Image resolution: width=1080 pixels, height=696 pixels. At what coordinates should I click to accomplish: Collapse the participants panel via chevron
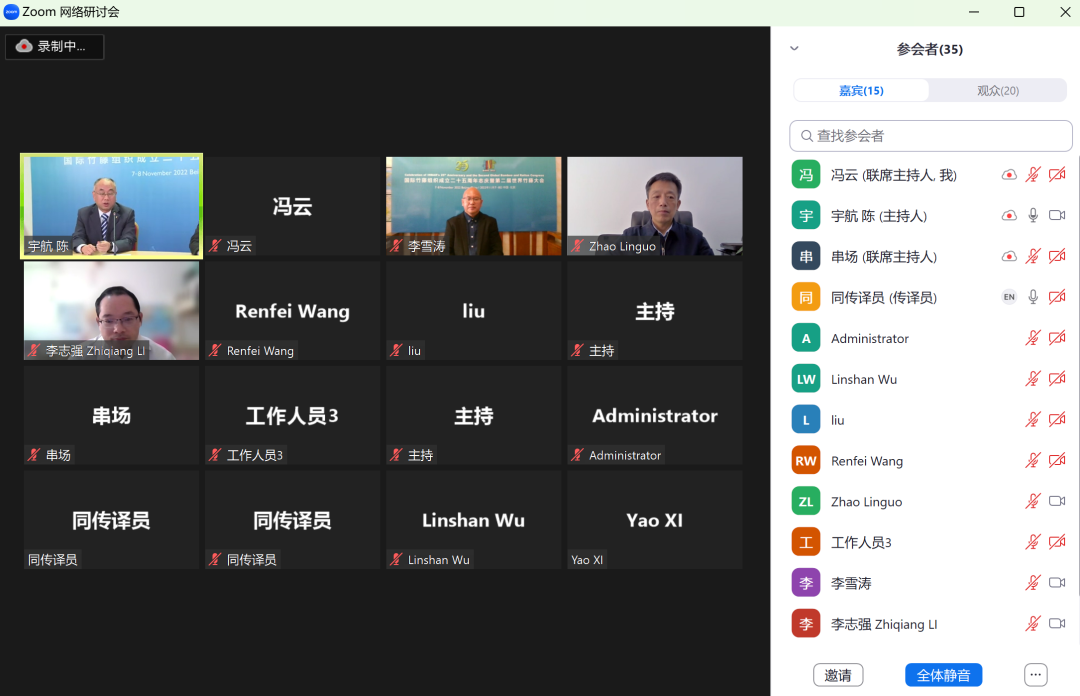click(794, 47)
